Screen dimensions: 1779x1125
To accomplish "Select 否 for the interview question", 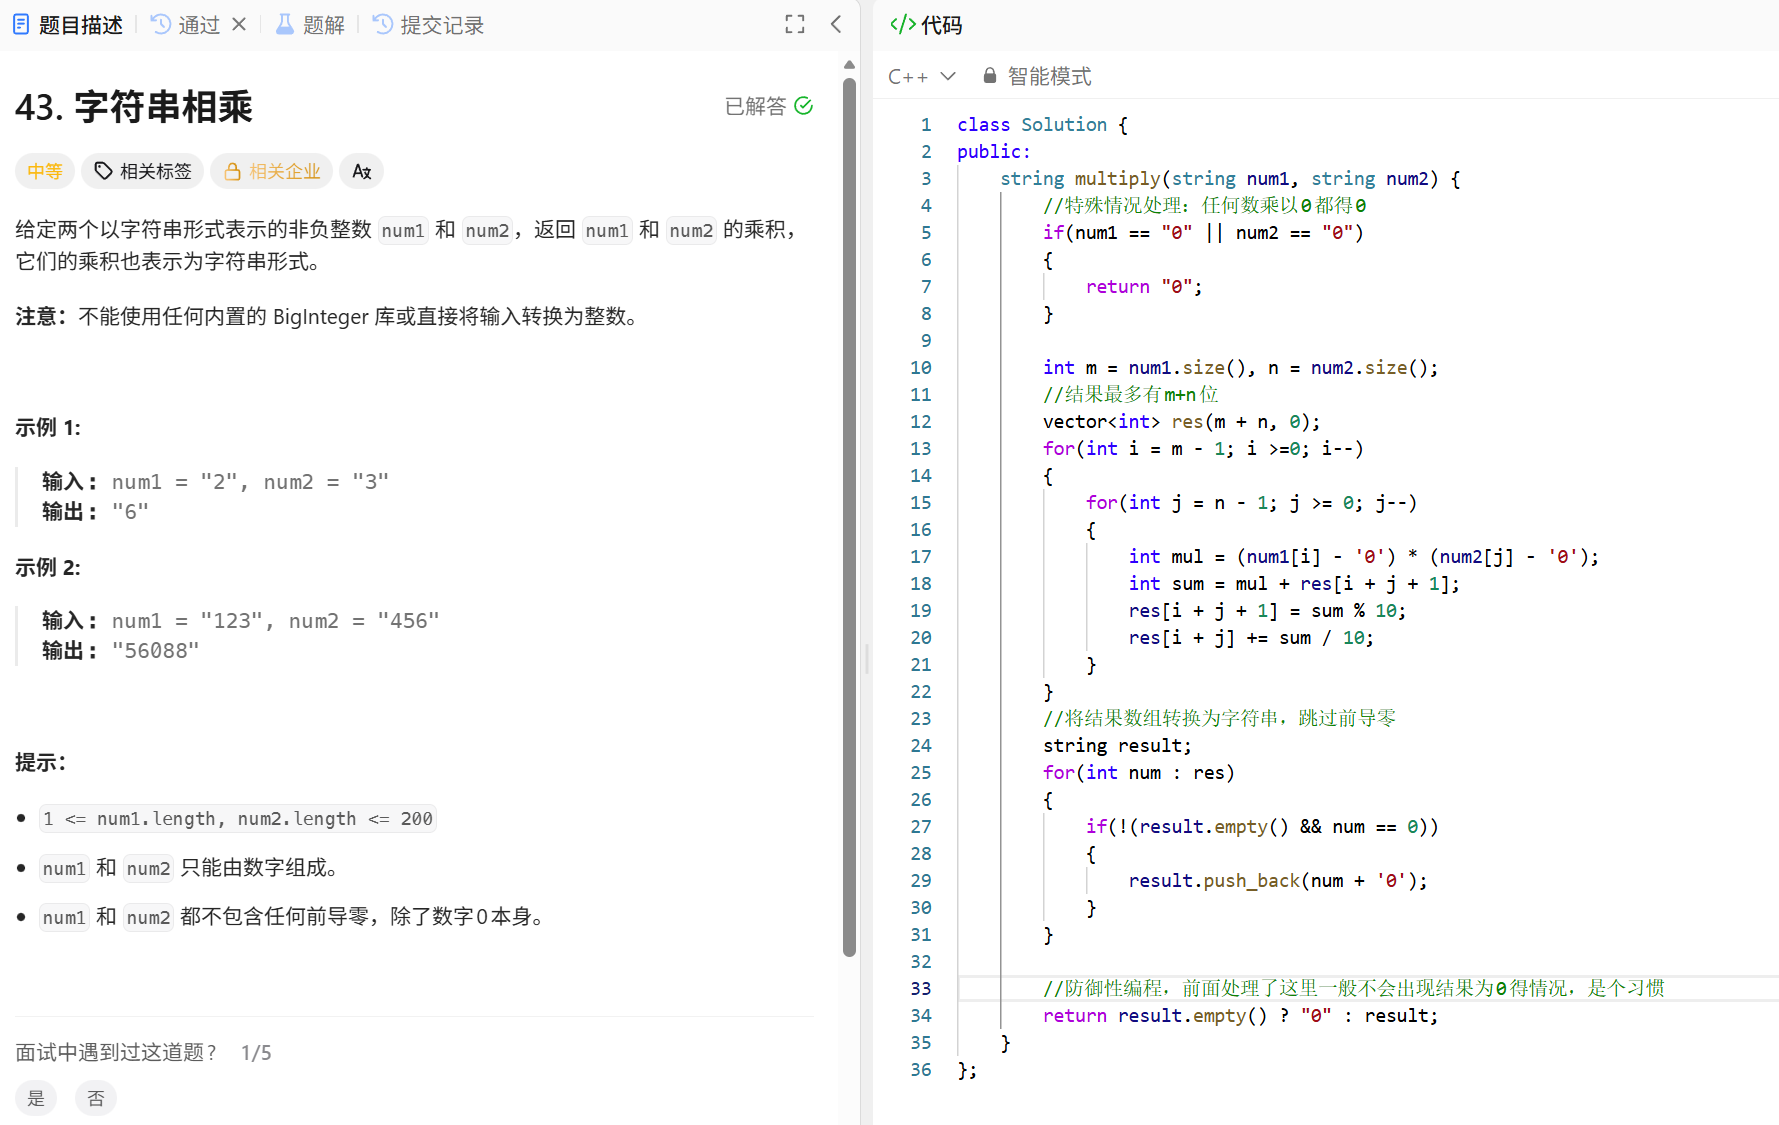I will [95, 1098].
